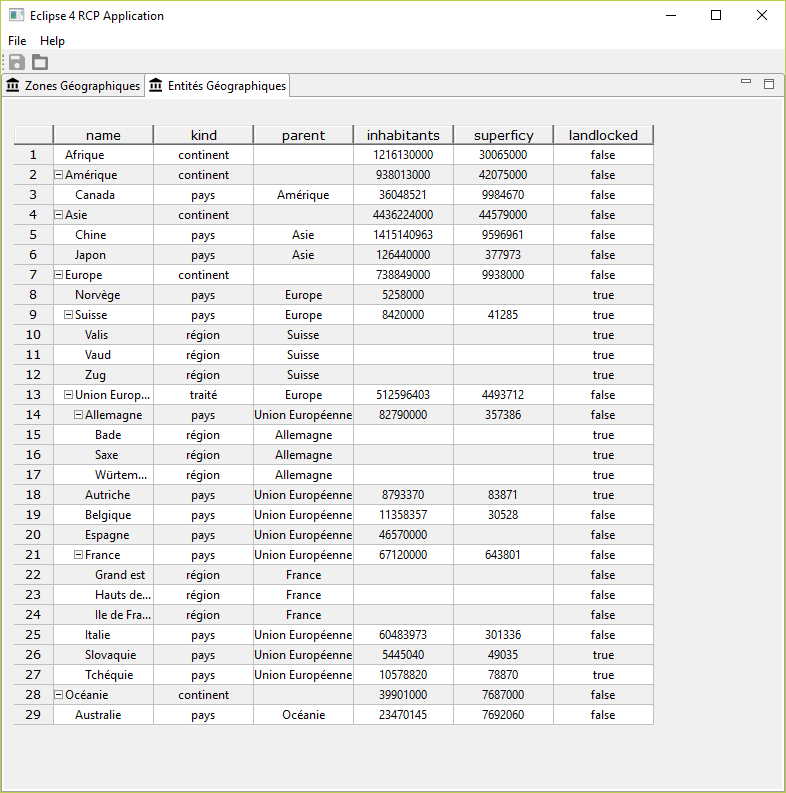This screenshot has height=793, width=786.
Task: Select the Canada name cell
Action: tap(103, 195)
